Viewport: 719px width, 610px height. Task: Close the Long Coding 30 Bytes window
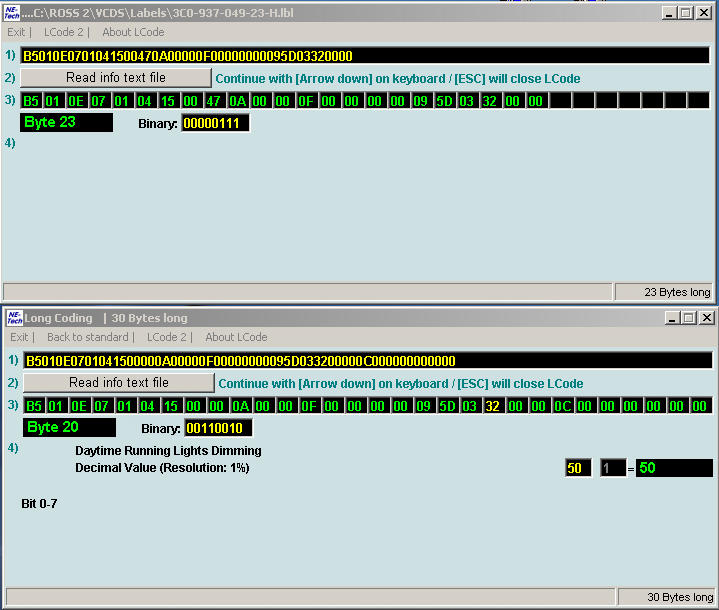click(706, 318)
